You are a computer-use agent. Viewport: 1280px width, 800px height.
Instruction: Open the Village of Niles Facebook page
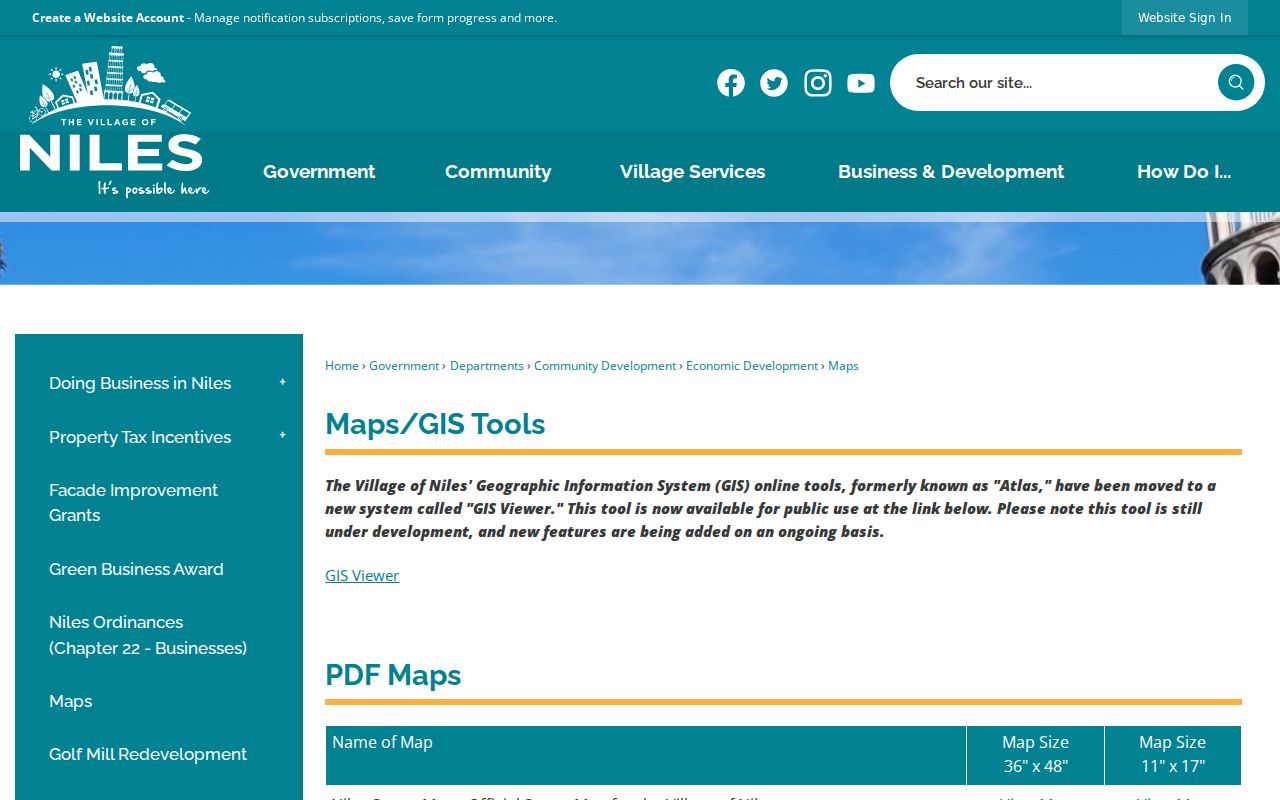pyautogui.click(x=731, y=83)
